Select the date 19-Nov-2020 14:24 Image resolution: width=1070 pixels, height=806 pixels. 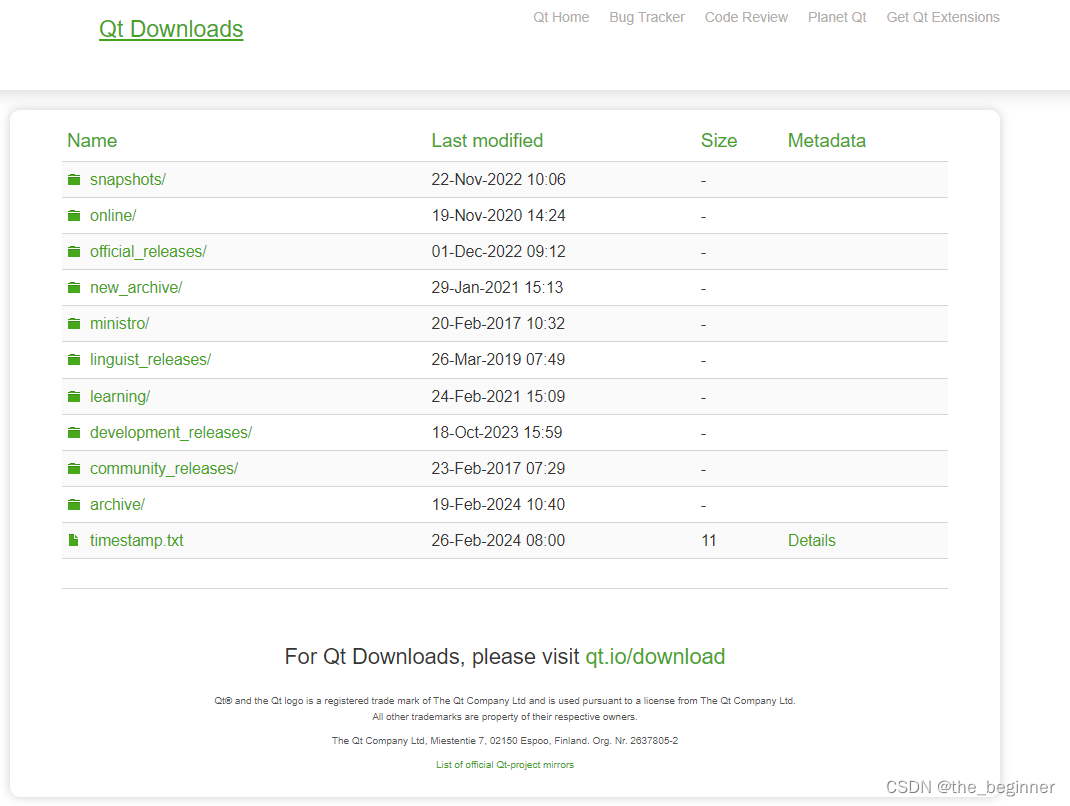(x=498, y=216)
